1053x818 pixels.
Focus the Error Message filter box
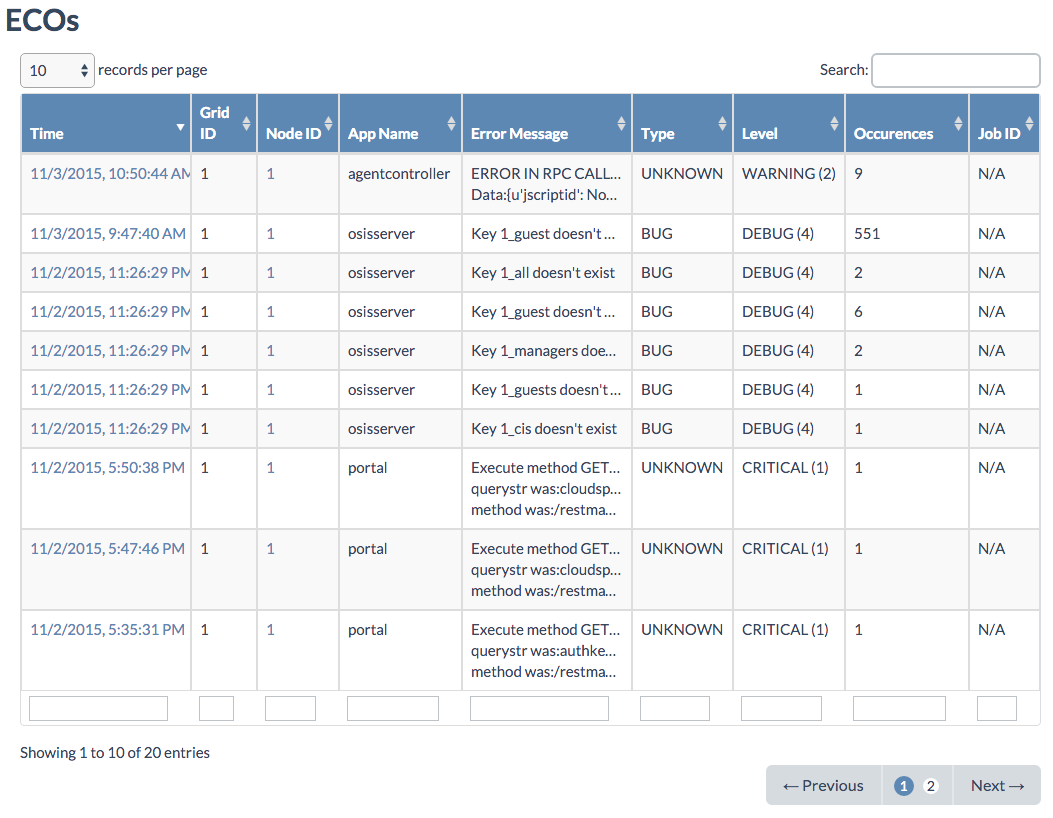[539, 709]
